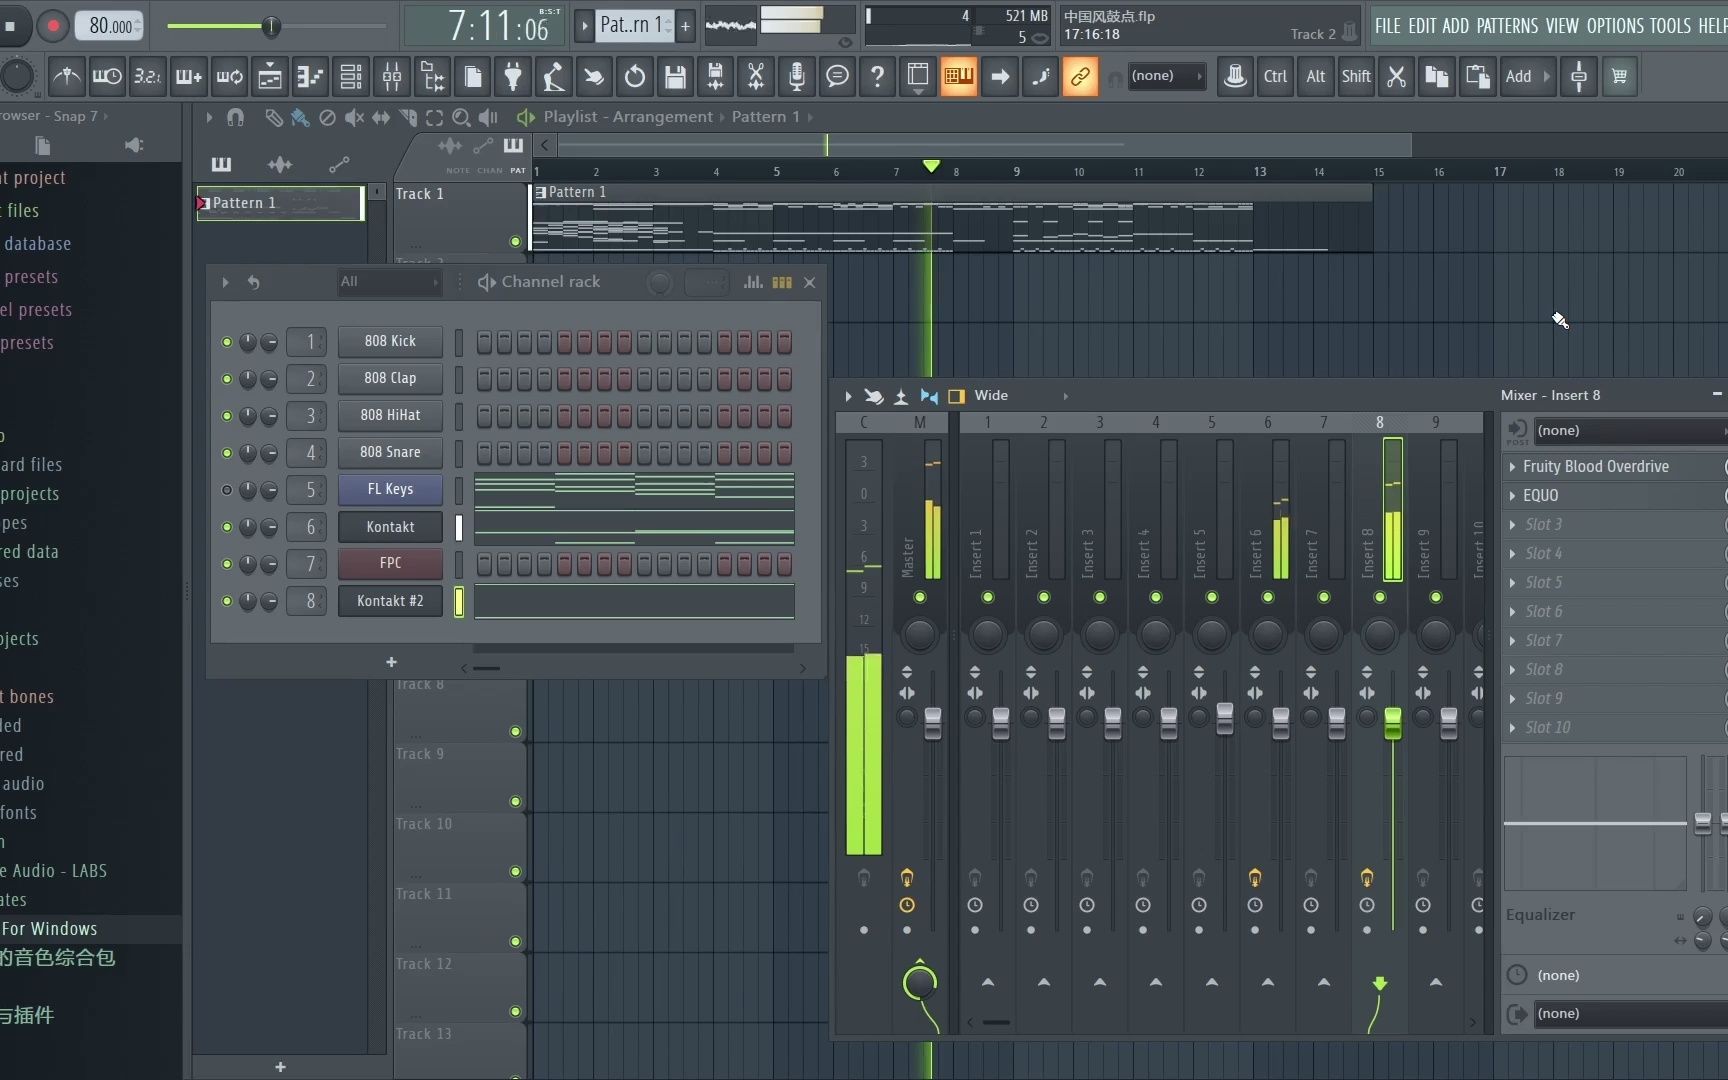Open the Mixer window toolbar icon
The width and height of the screenshot is (1728, 1080).
[x=392, y=76]
